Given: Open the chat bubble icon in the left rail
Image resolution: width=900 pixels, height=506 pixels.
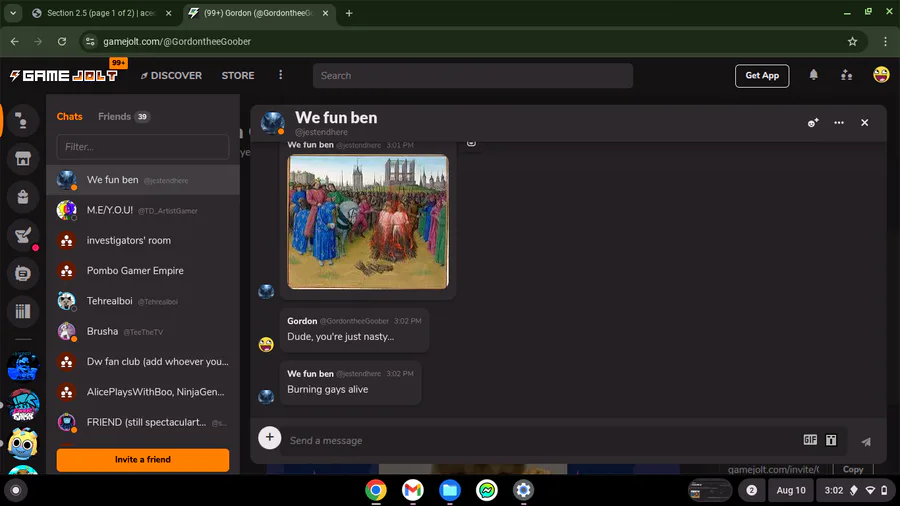Looking at the screenshot, I should [22, 274].
